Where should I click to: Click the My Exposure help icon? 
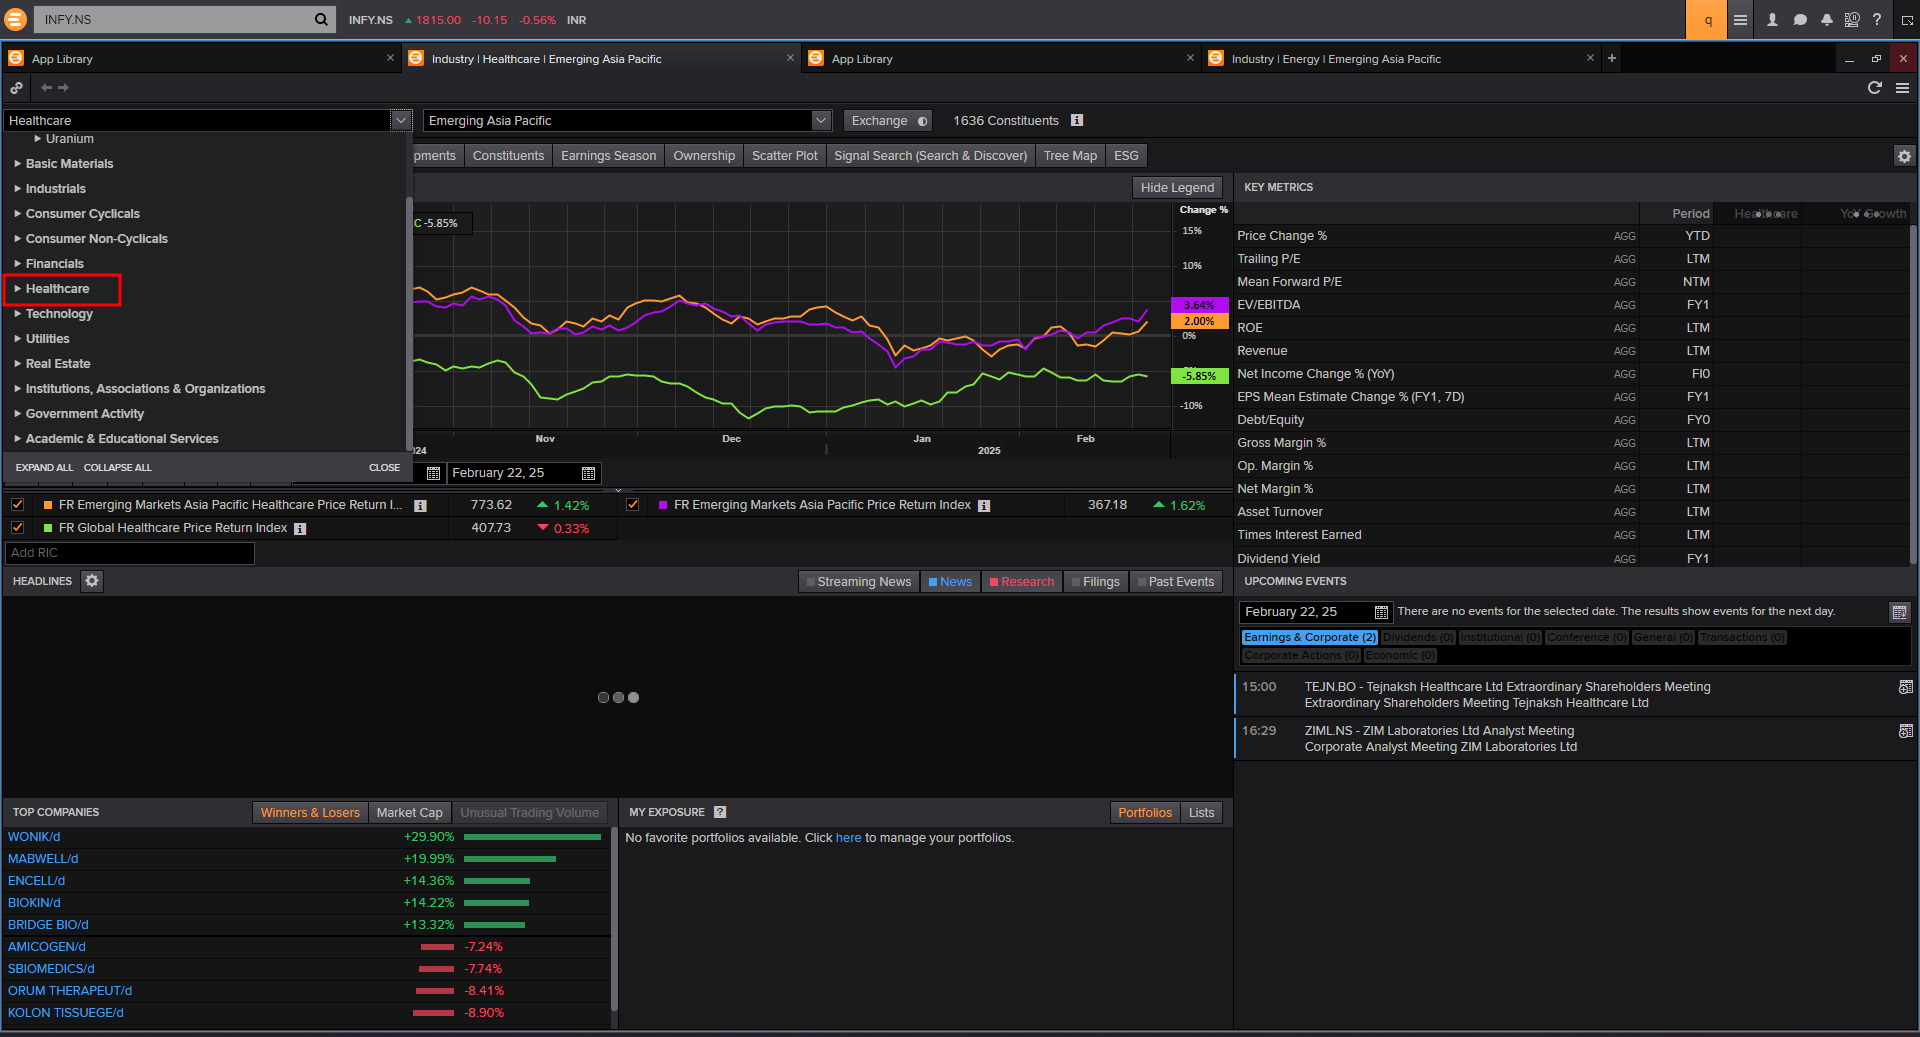[720, 812]
